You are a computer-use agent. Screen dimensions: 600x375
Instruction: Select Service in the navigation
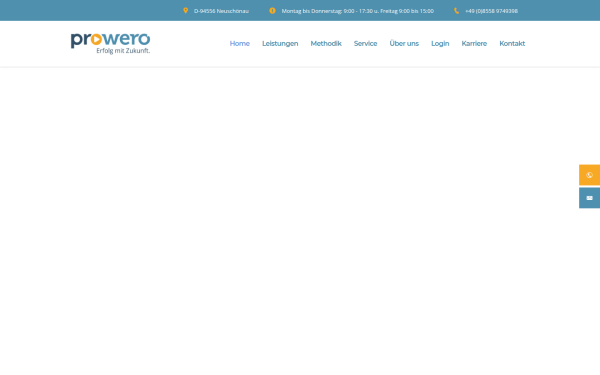[365, 44]
